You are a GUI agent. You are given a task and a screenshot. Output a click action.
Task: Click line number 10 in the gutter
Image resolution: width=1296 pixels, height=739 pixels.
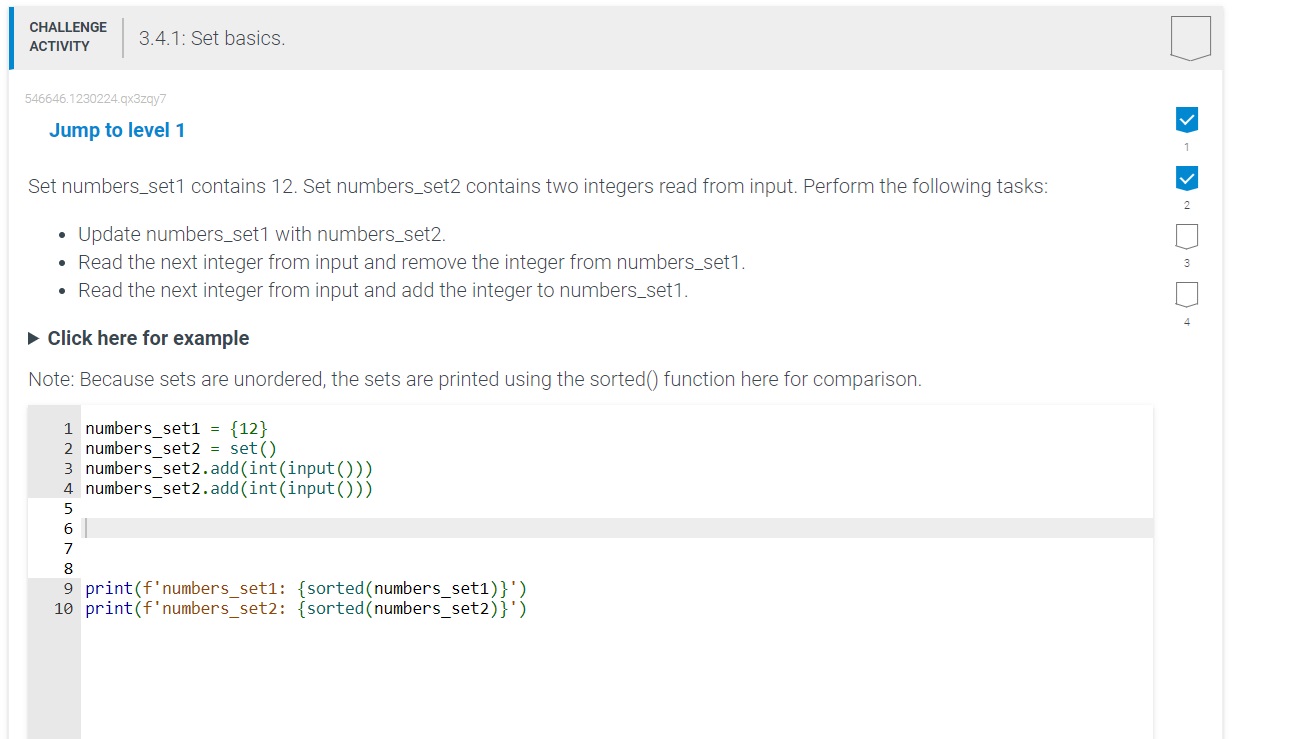(x=64, y=608)
